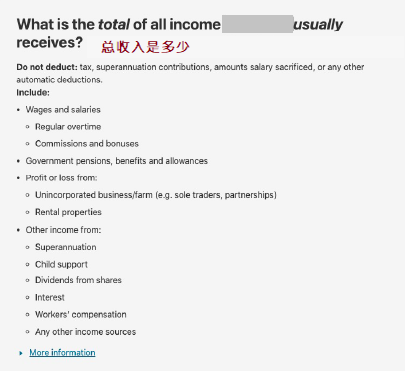Click 'Dividends from shares' sub-item
Viewport: 405px width, 371px height.
coord(78,280)
